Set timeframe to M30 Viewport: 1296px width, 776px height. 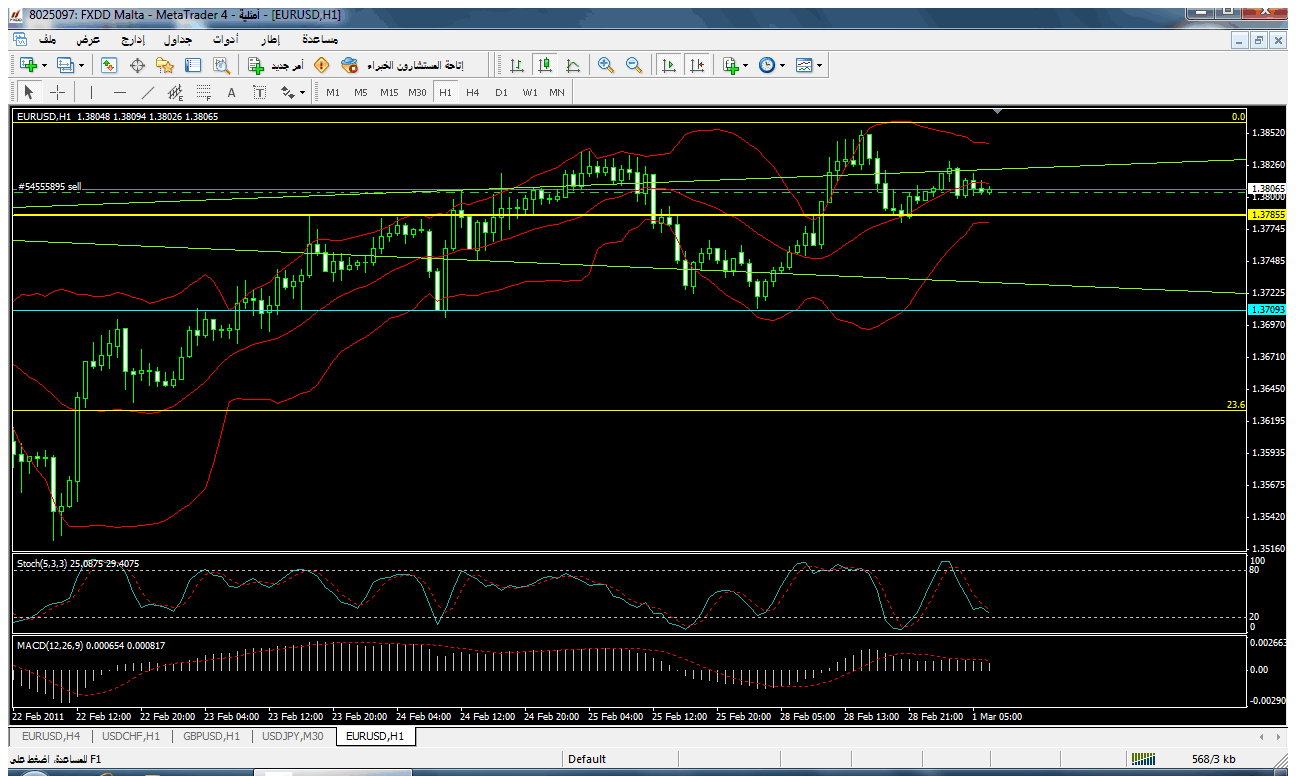click(x=417, y=92)
